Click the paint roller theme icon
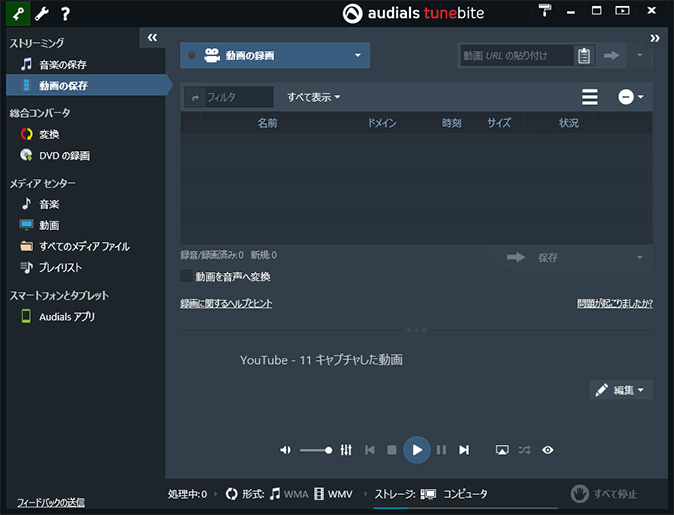The width and height of the screenshot is (674, 515). [545, 10]
